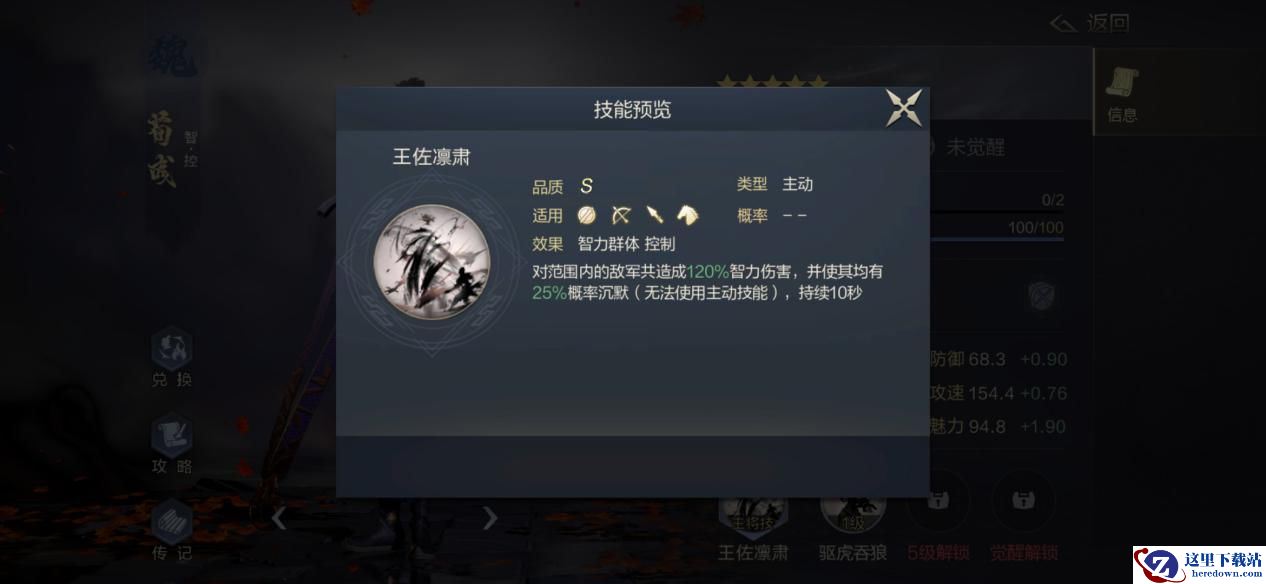
Task: Open the 兑换 exchange icon
Action: (x=172, y=358)
